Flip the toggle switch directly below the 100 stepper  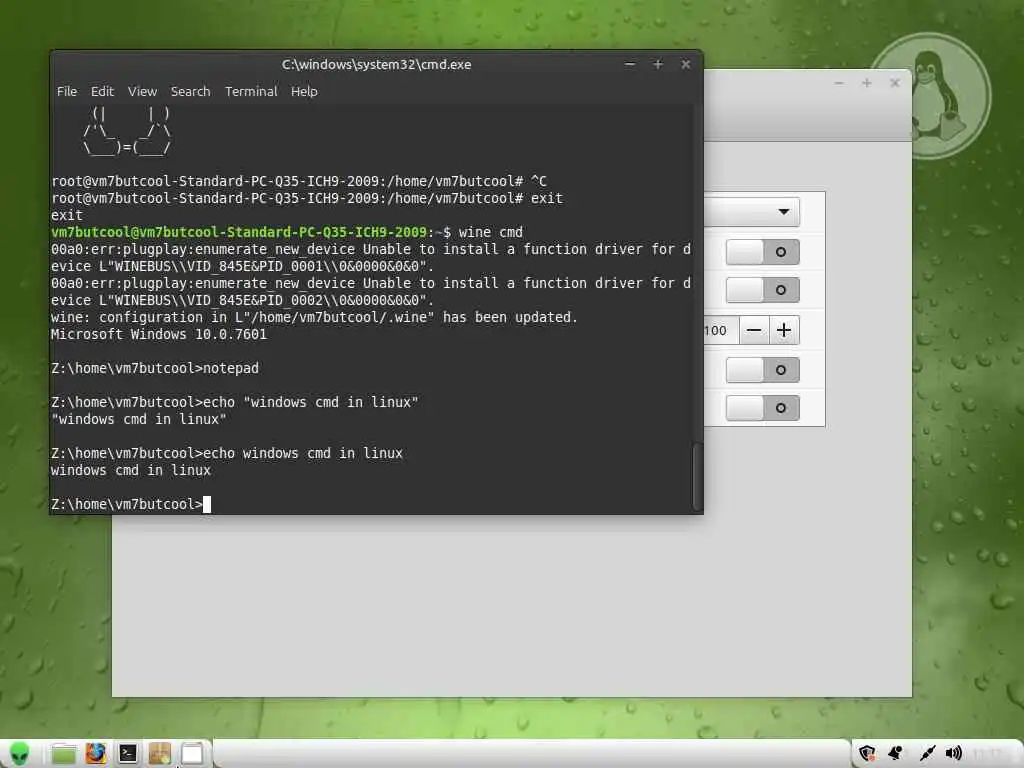[x=763, y=370]
